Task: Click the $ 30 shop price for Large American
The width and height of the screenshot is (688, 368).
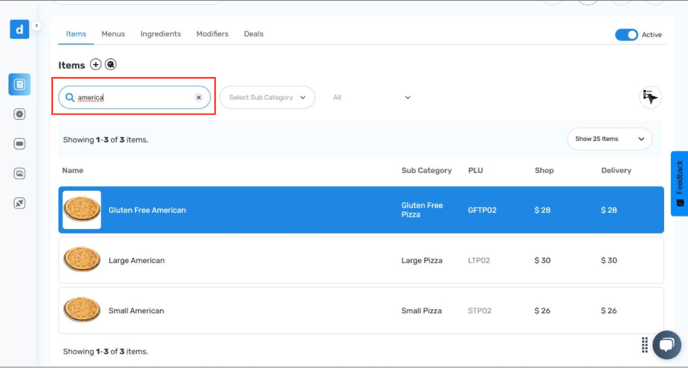Action: 542,260
